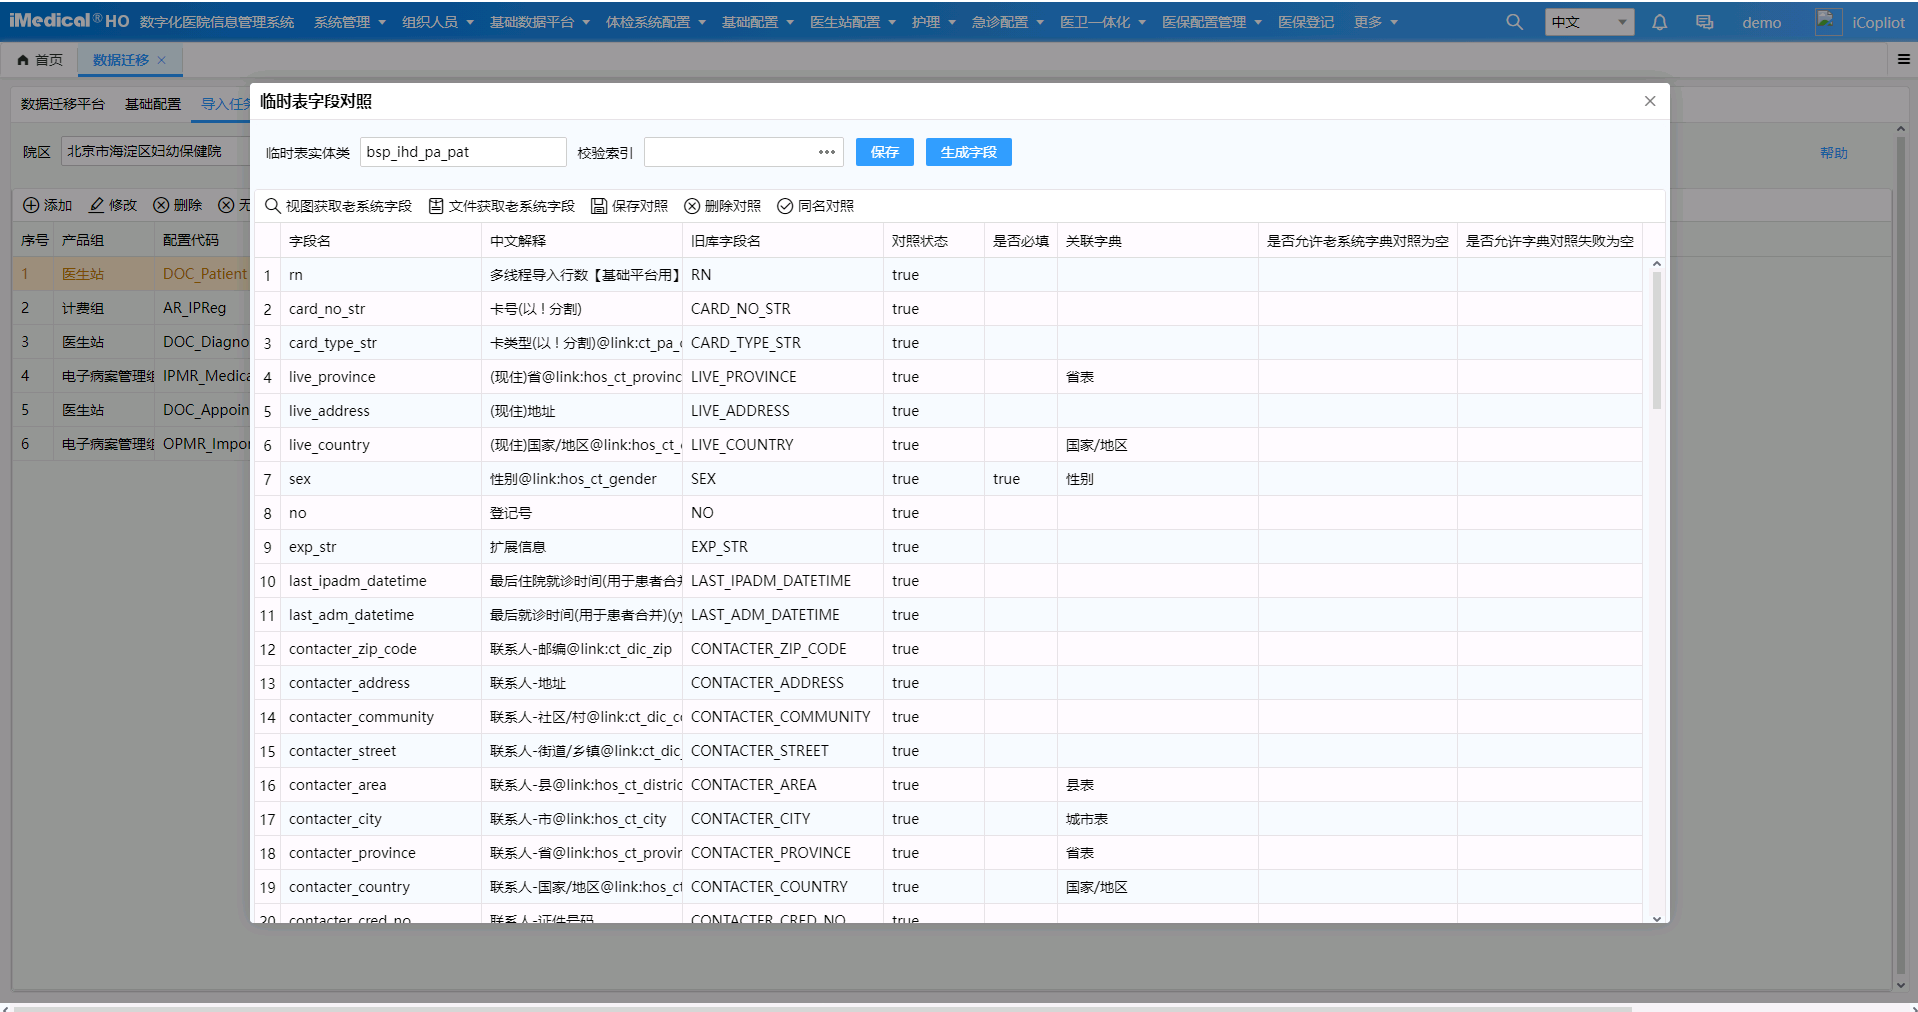The height and width of the screenshot is (1012, 1918).
Task: Open the 医卫一体化 menu
Action: tap(1102, 22)
